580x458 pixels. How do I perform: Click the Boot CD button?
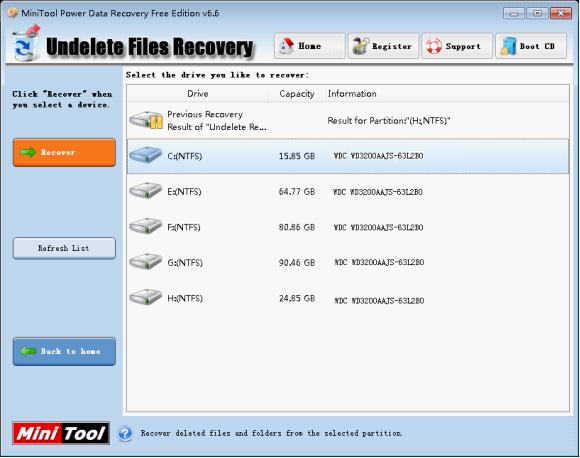click(x=531, y=46)
